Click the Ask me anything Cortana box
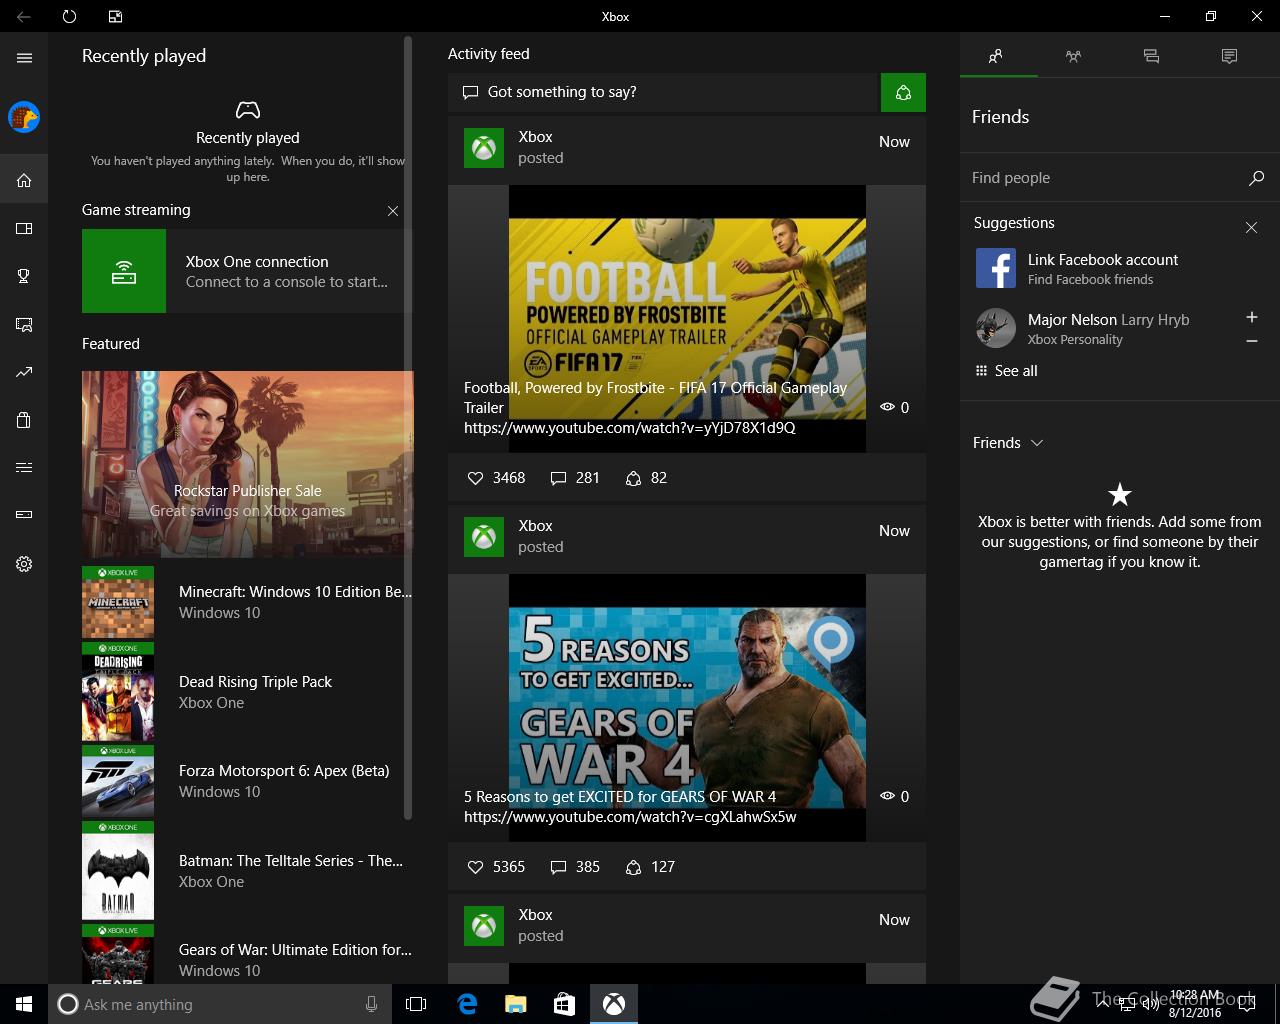 coord(219,1004)
